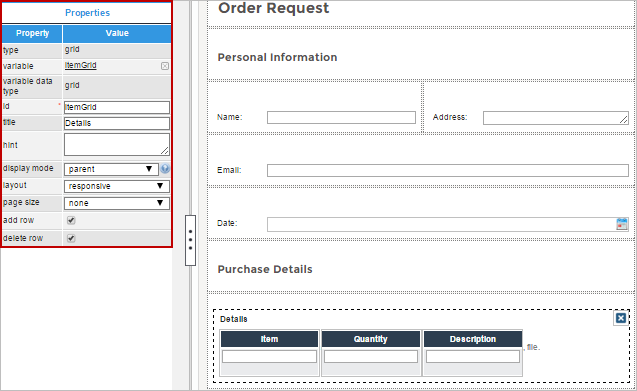Click the Property column header

(32, 33)
